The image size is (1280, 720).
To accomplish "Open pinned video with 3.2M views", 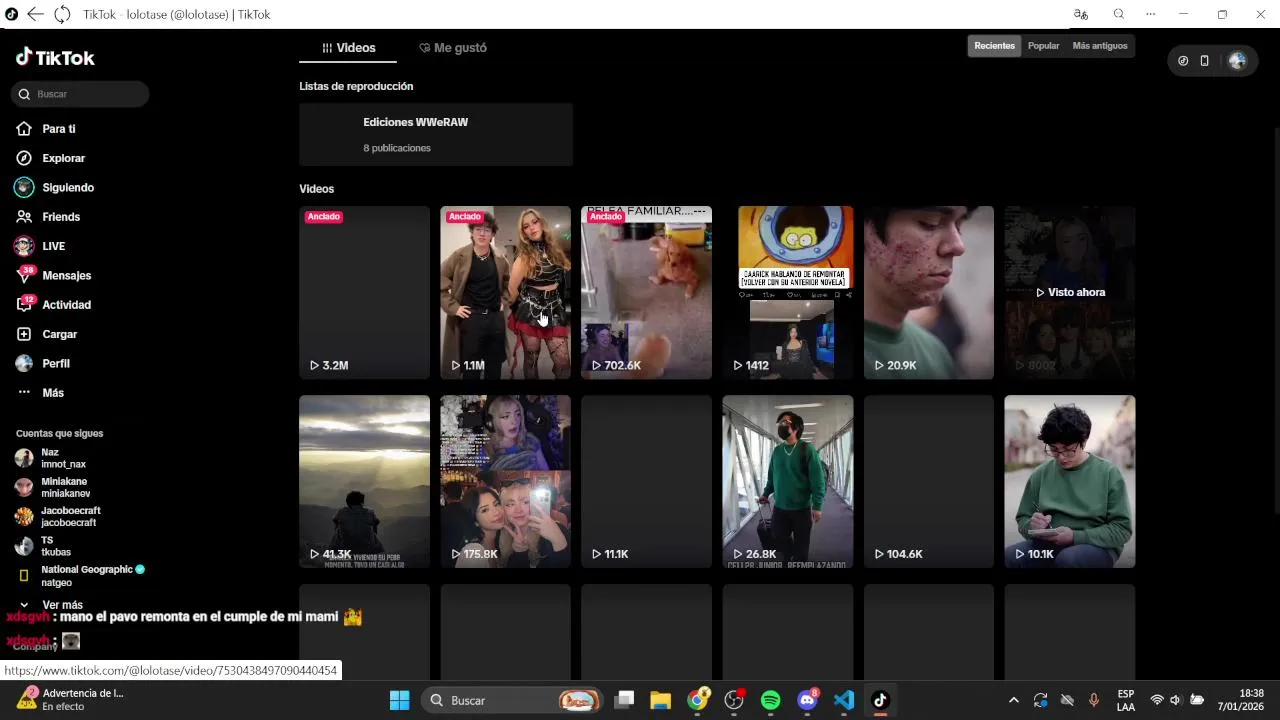I will pos(364,292).
